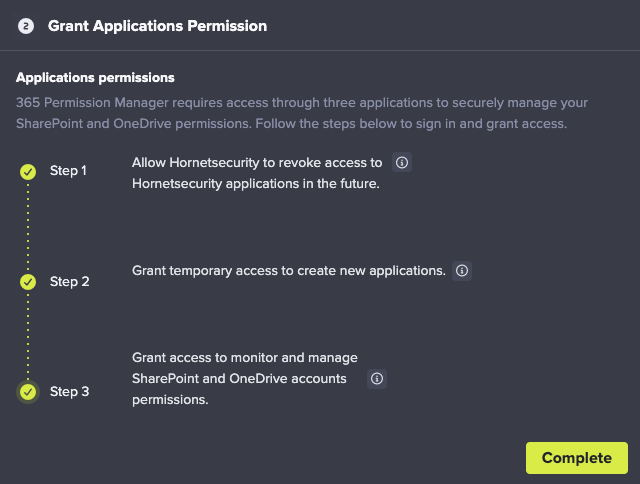
Task: Open info icon beside Step 2 description
Action: (462, 271)
